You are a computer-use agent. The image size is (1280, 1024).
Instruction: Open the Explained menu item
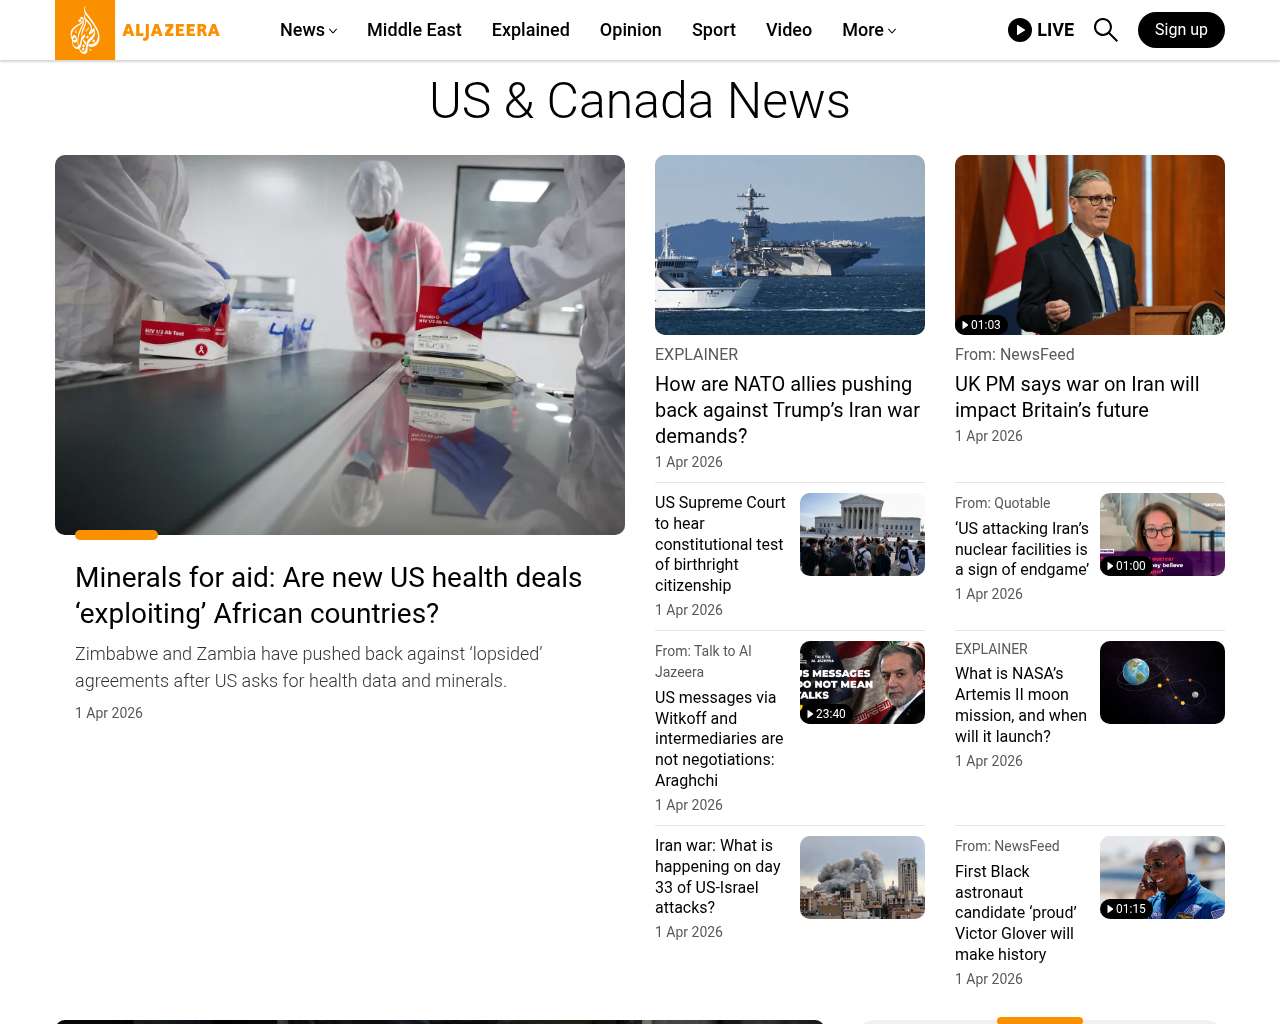click(530, 30)
